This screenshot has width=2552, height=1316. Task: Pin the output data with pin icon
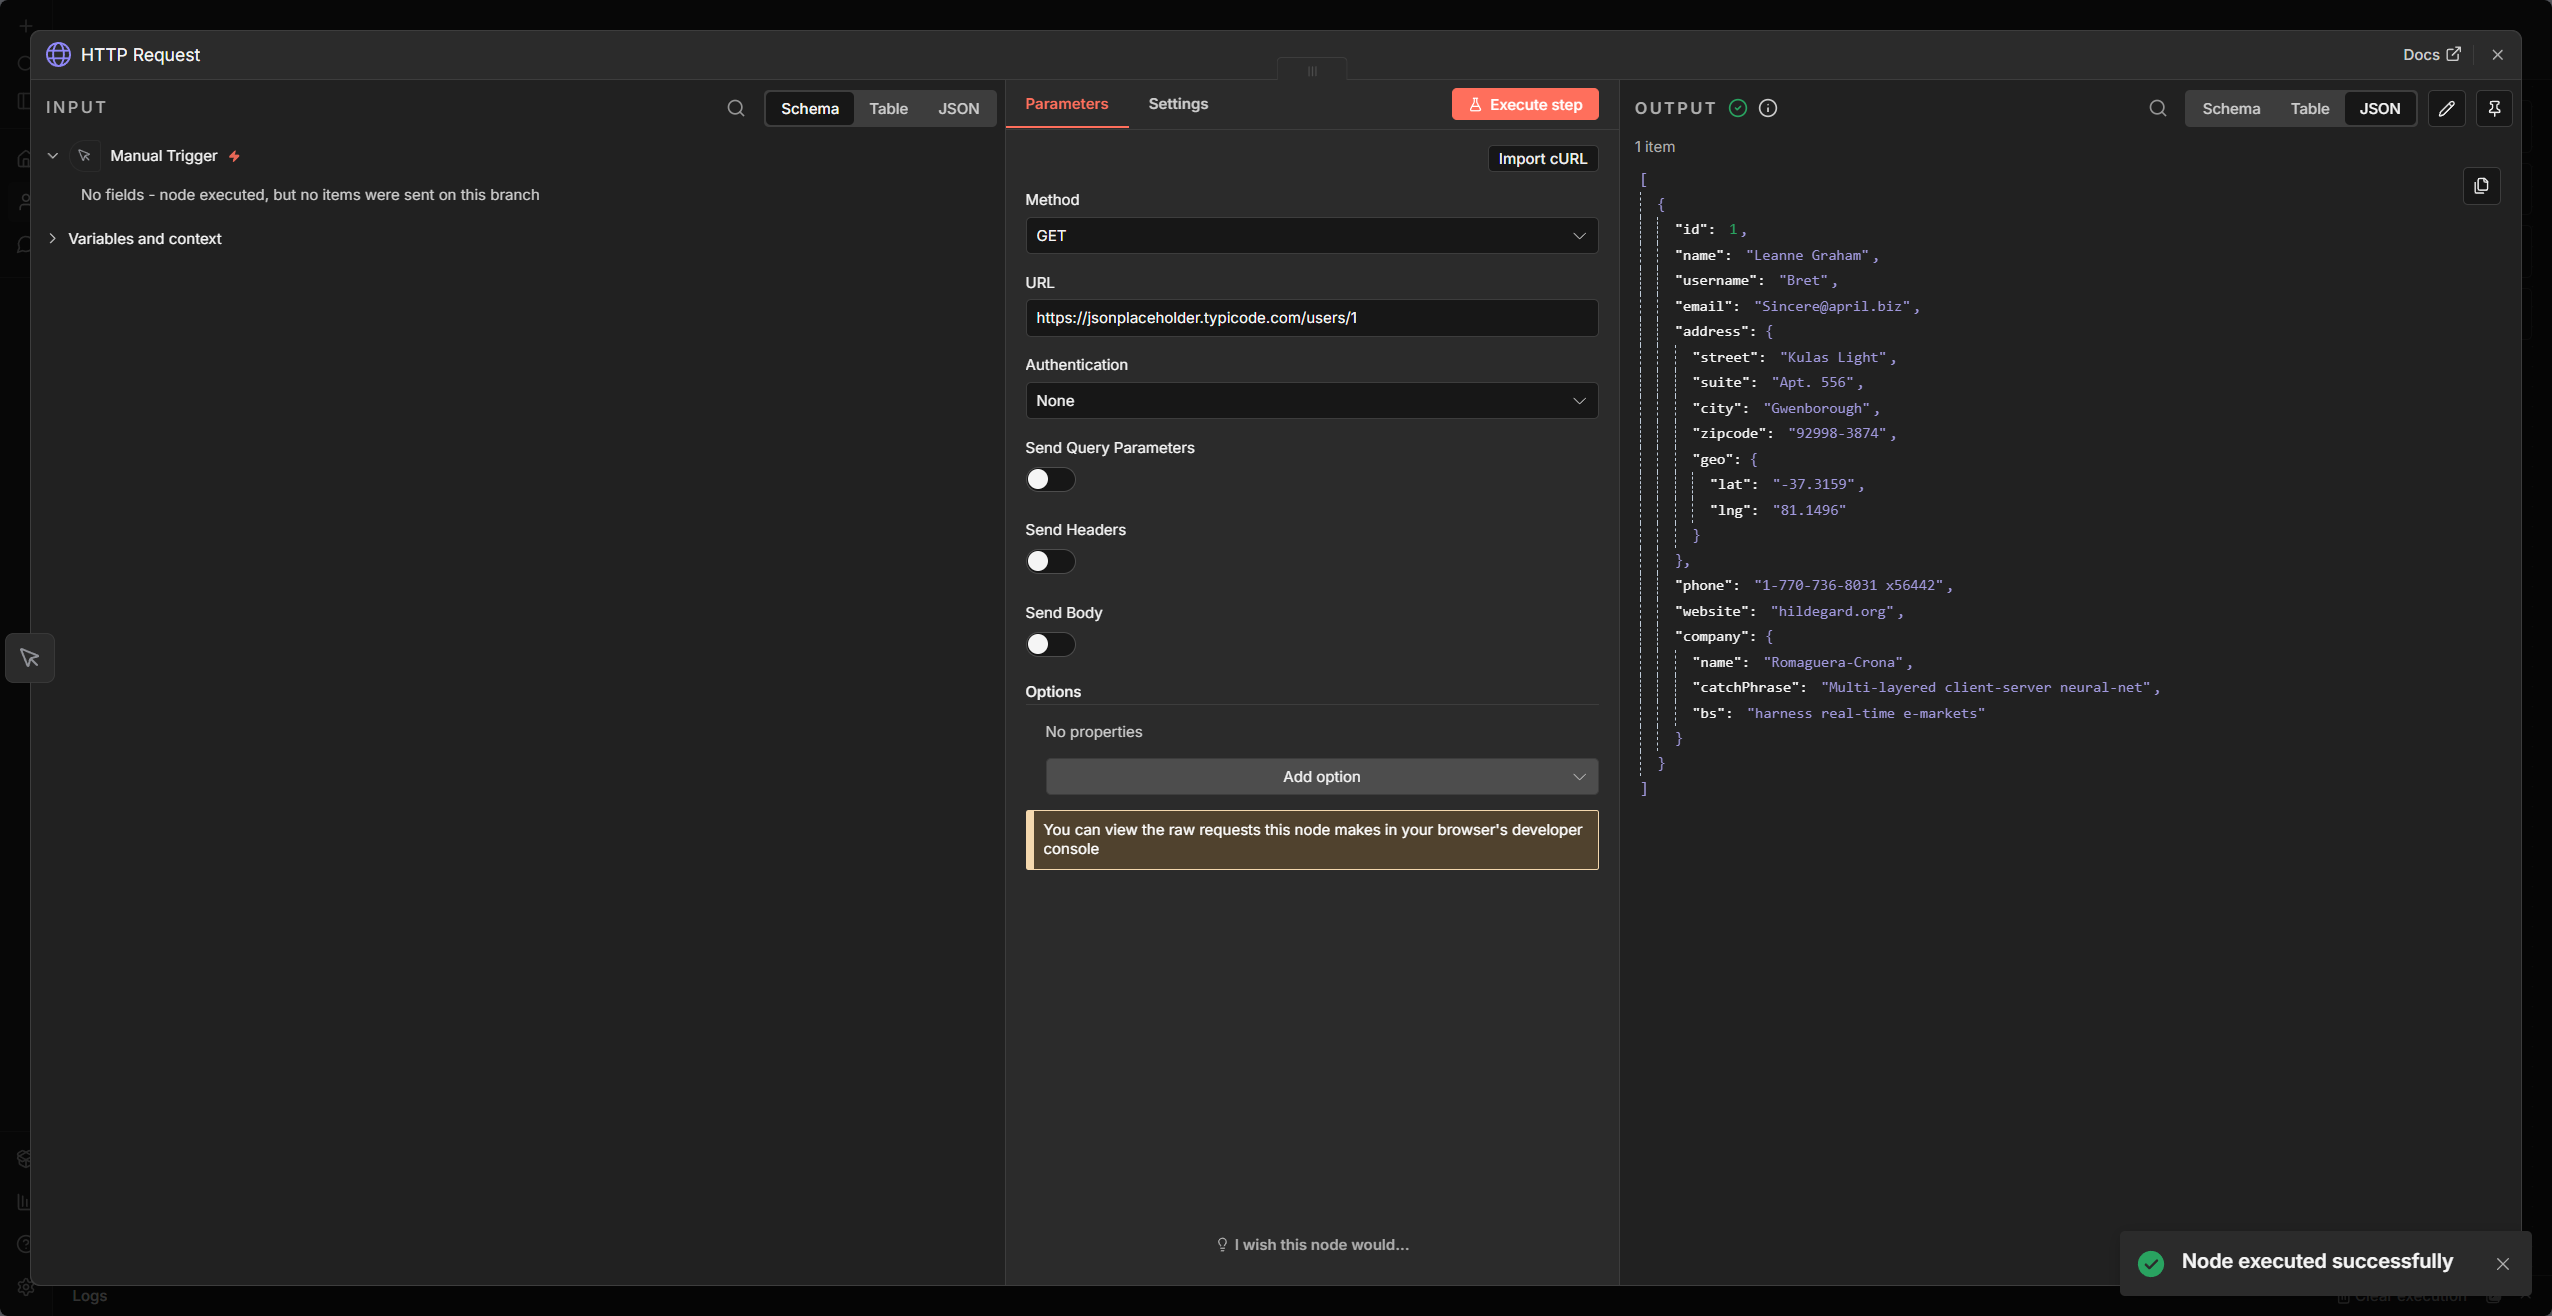(2494, 108)
